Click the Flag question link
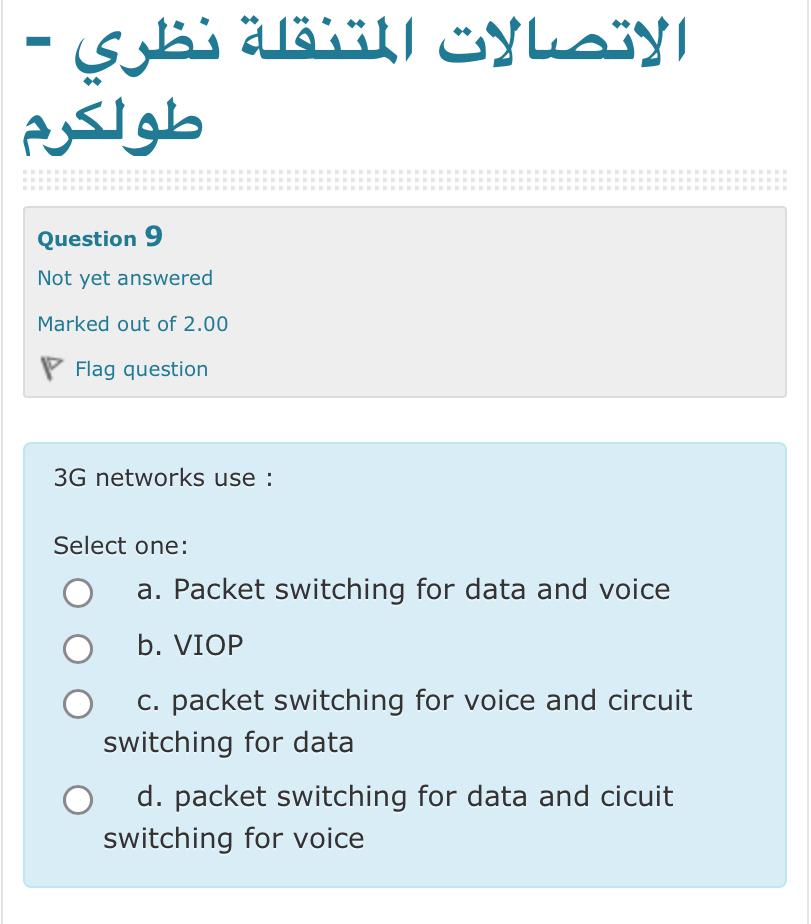Screen dimensions: 811x924 (x=141, y=369)
